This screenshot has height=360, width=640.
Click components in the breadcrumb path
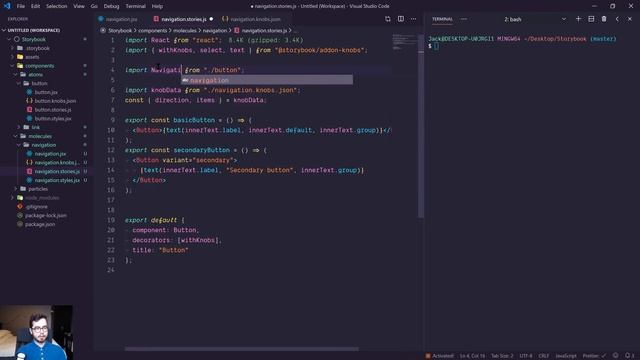152,30
